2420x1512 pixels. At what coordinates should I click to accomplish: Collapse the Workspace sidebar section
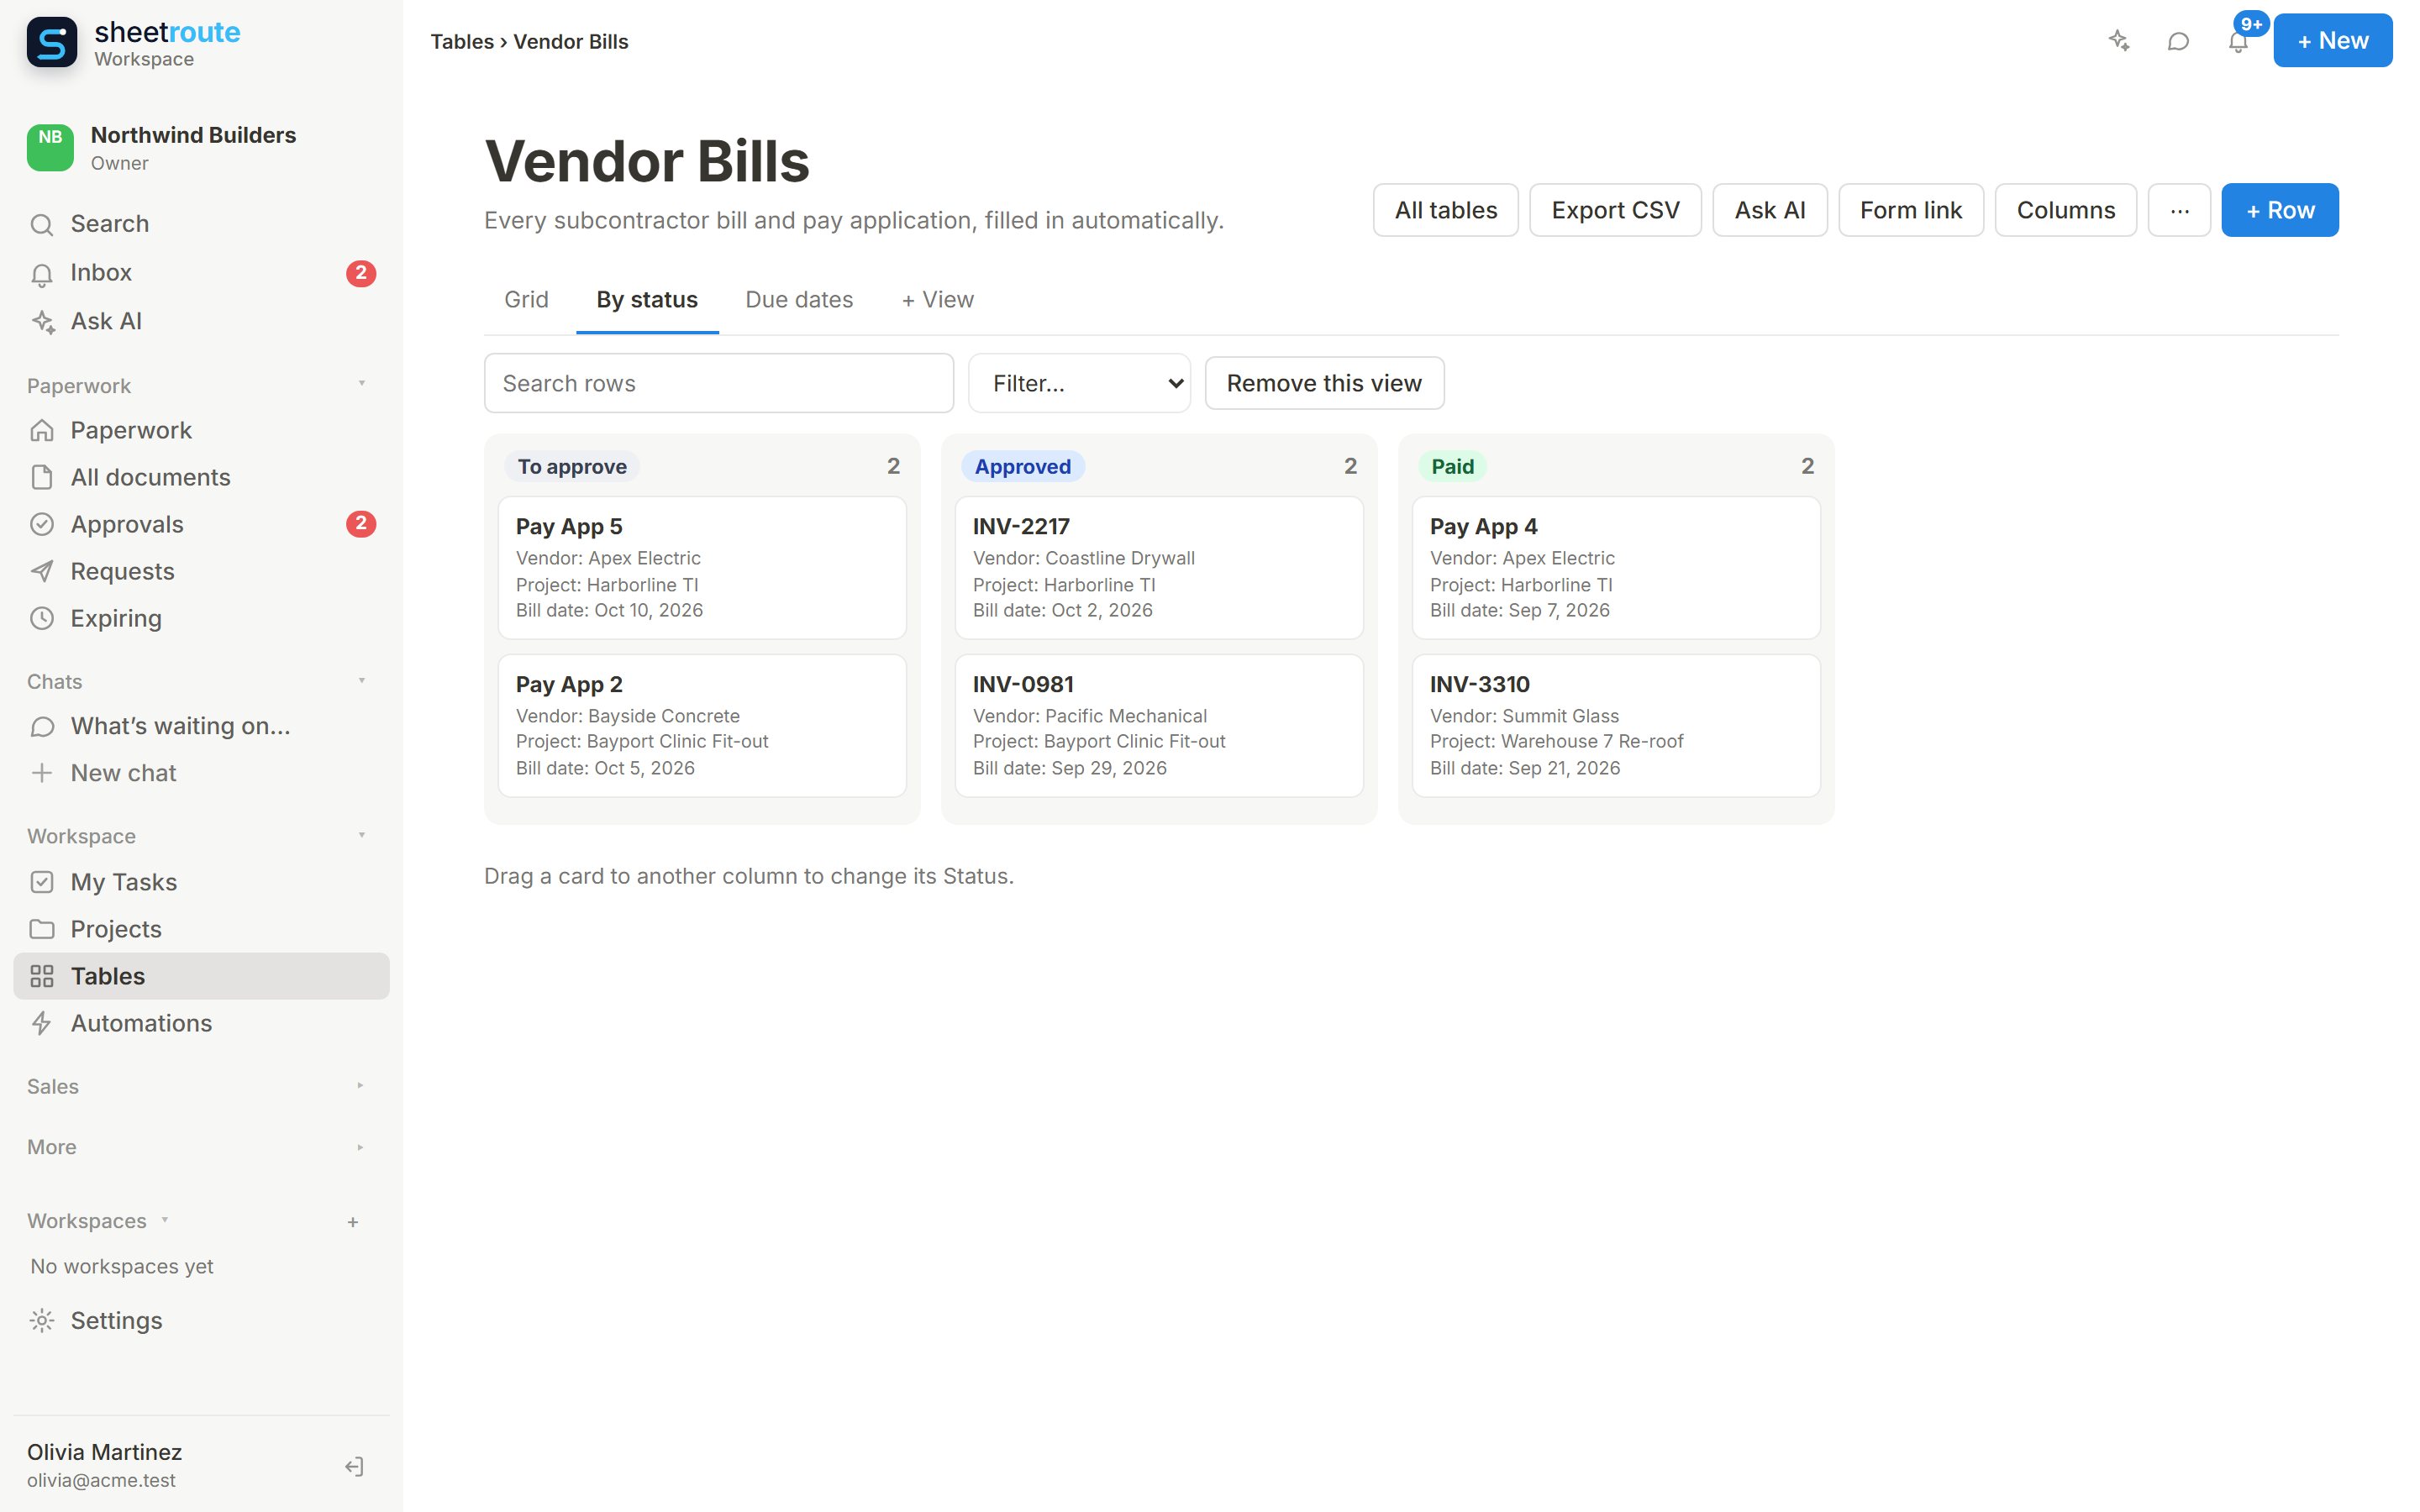(362, 835)
